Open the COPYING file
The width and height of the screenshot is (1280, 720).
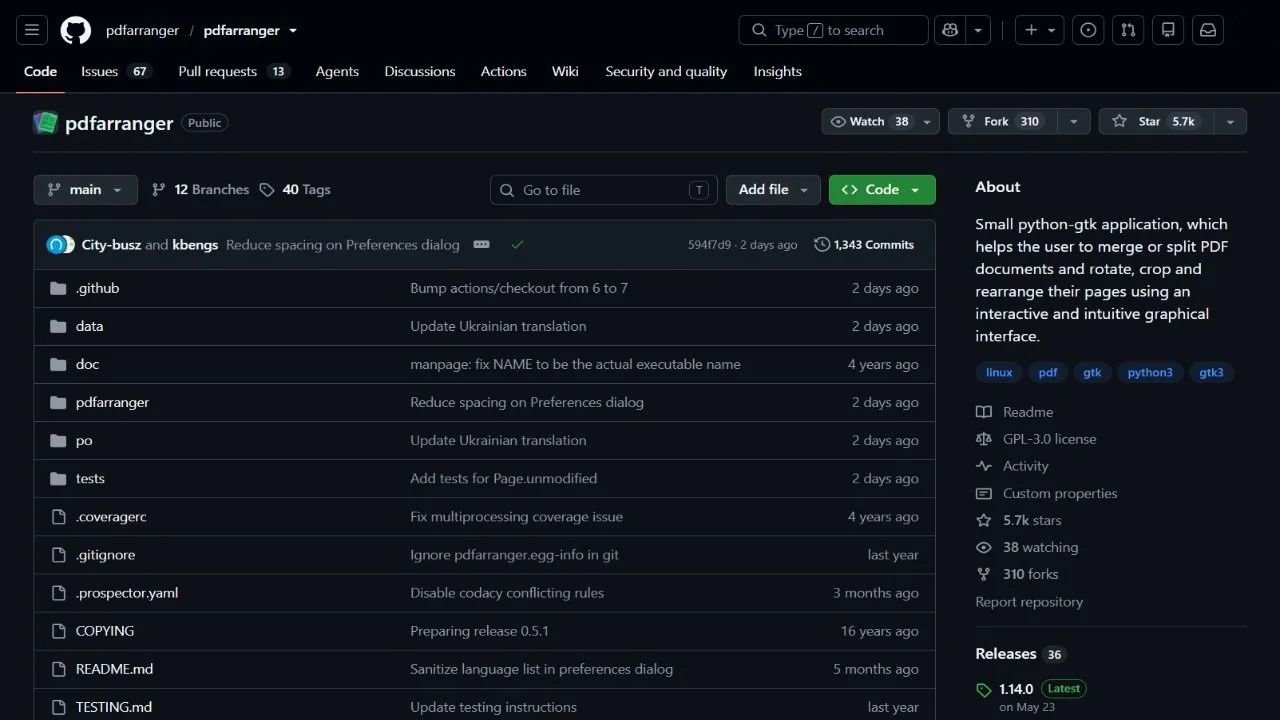pos(105,631)
